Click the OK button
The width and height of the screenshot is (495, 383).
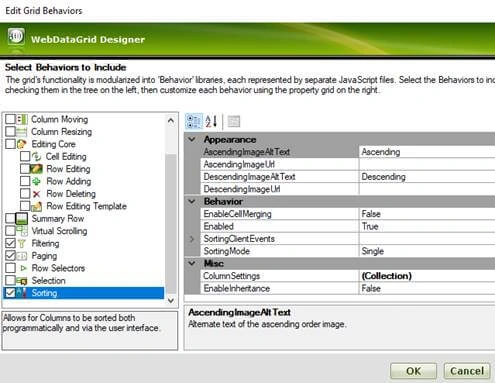413,371
